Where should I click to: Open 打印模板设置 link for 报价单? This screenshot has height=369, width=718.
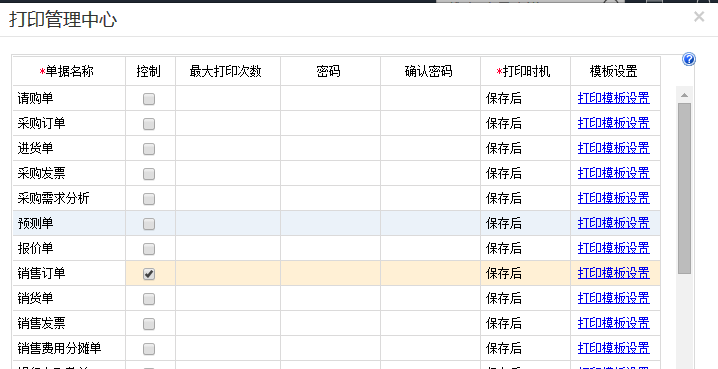coord(614,248)
